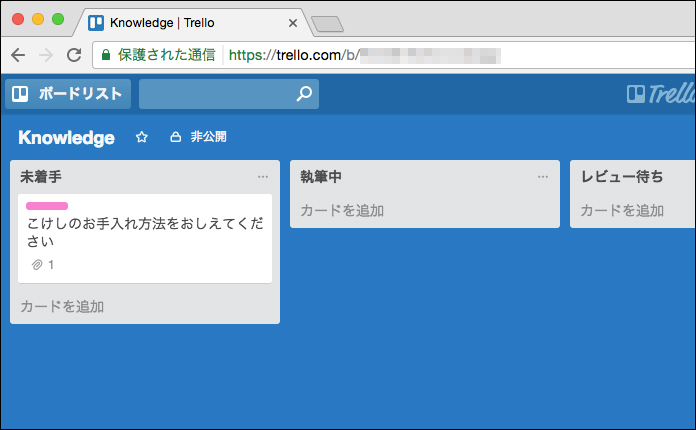
Task: Click the green secure lock icon
Action: (x=106, y=55)
